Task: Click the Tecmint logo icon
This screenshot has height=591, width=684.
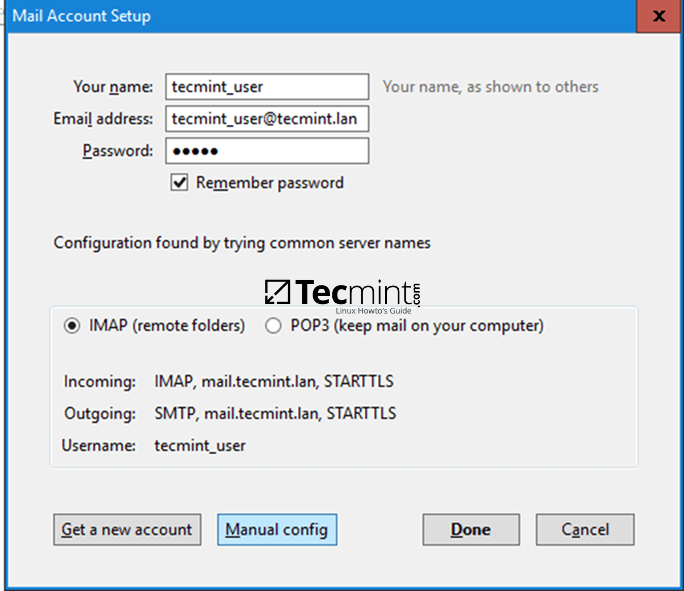Action: click(x=277, y=291)
